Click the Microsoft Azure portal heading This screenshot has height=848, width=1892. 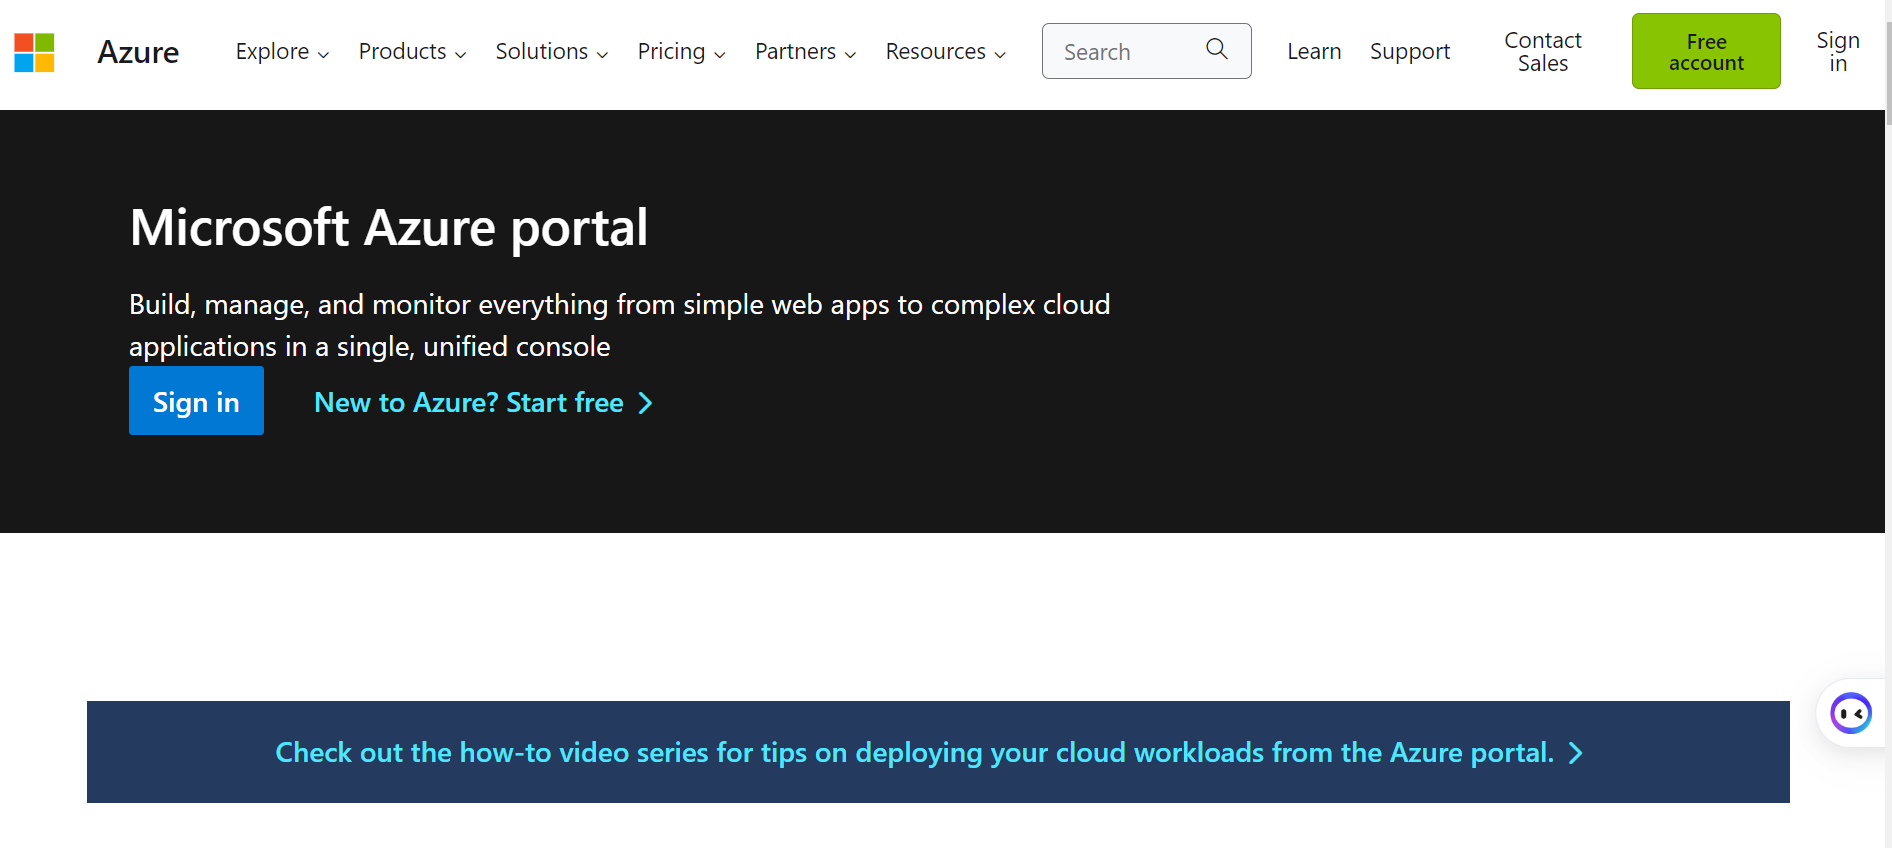click(x=389, y=228)
